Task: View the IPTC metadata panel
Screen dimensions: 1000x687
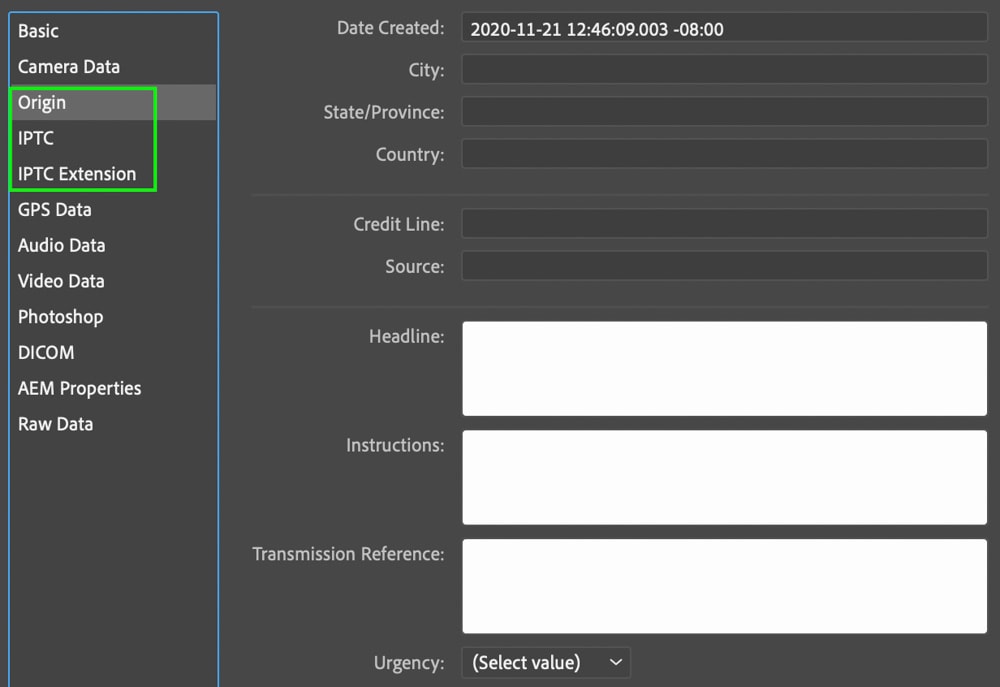Action: (x=36, y=138)
